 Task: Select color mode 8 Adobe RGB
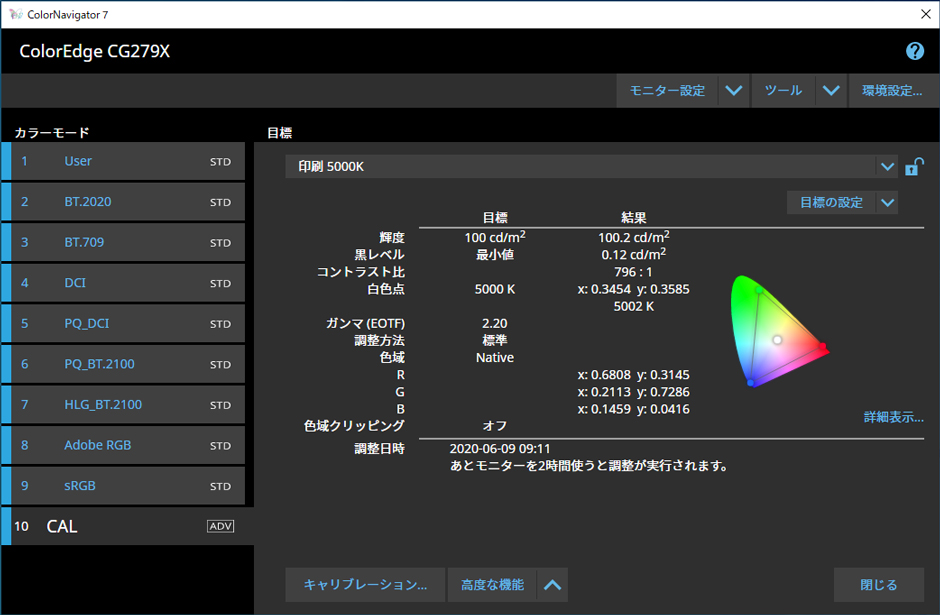click(123, 445)
